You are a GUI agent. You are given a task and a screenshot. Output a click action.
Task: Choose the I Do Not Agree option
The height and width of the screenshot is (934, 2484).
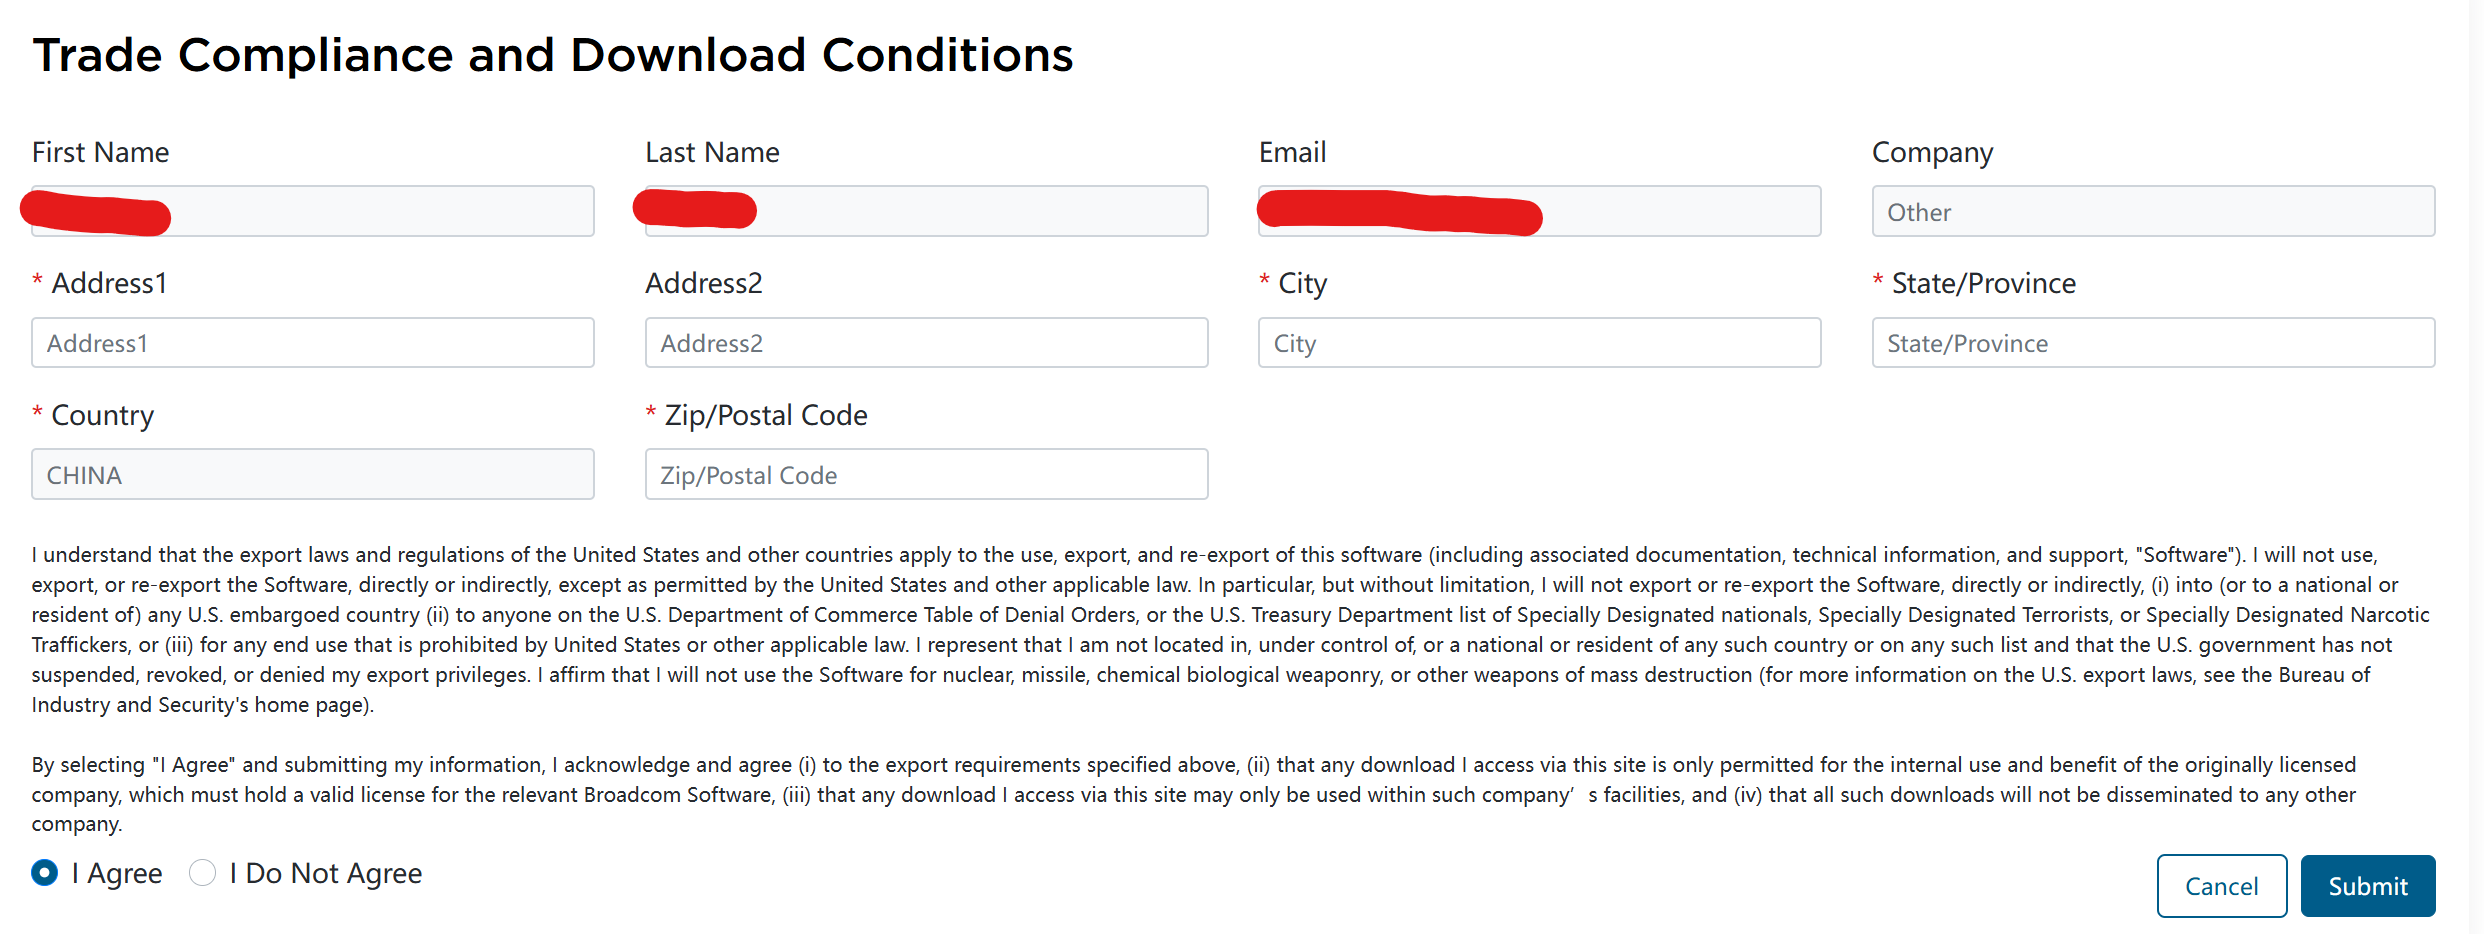[203, 873]
